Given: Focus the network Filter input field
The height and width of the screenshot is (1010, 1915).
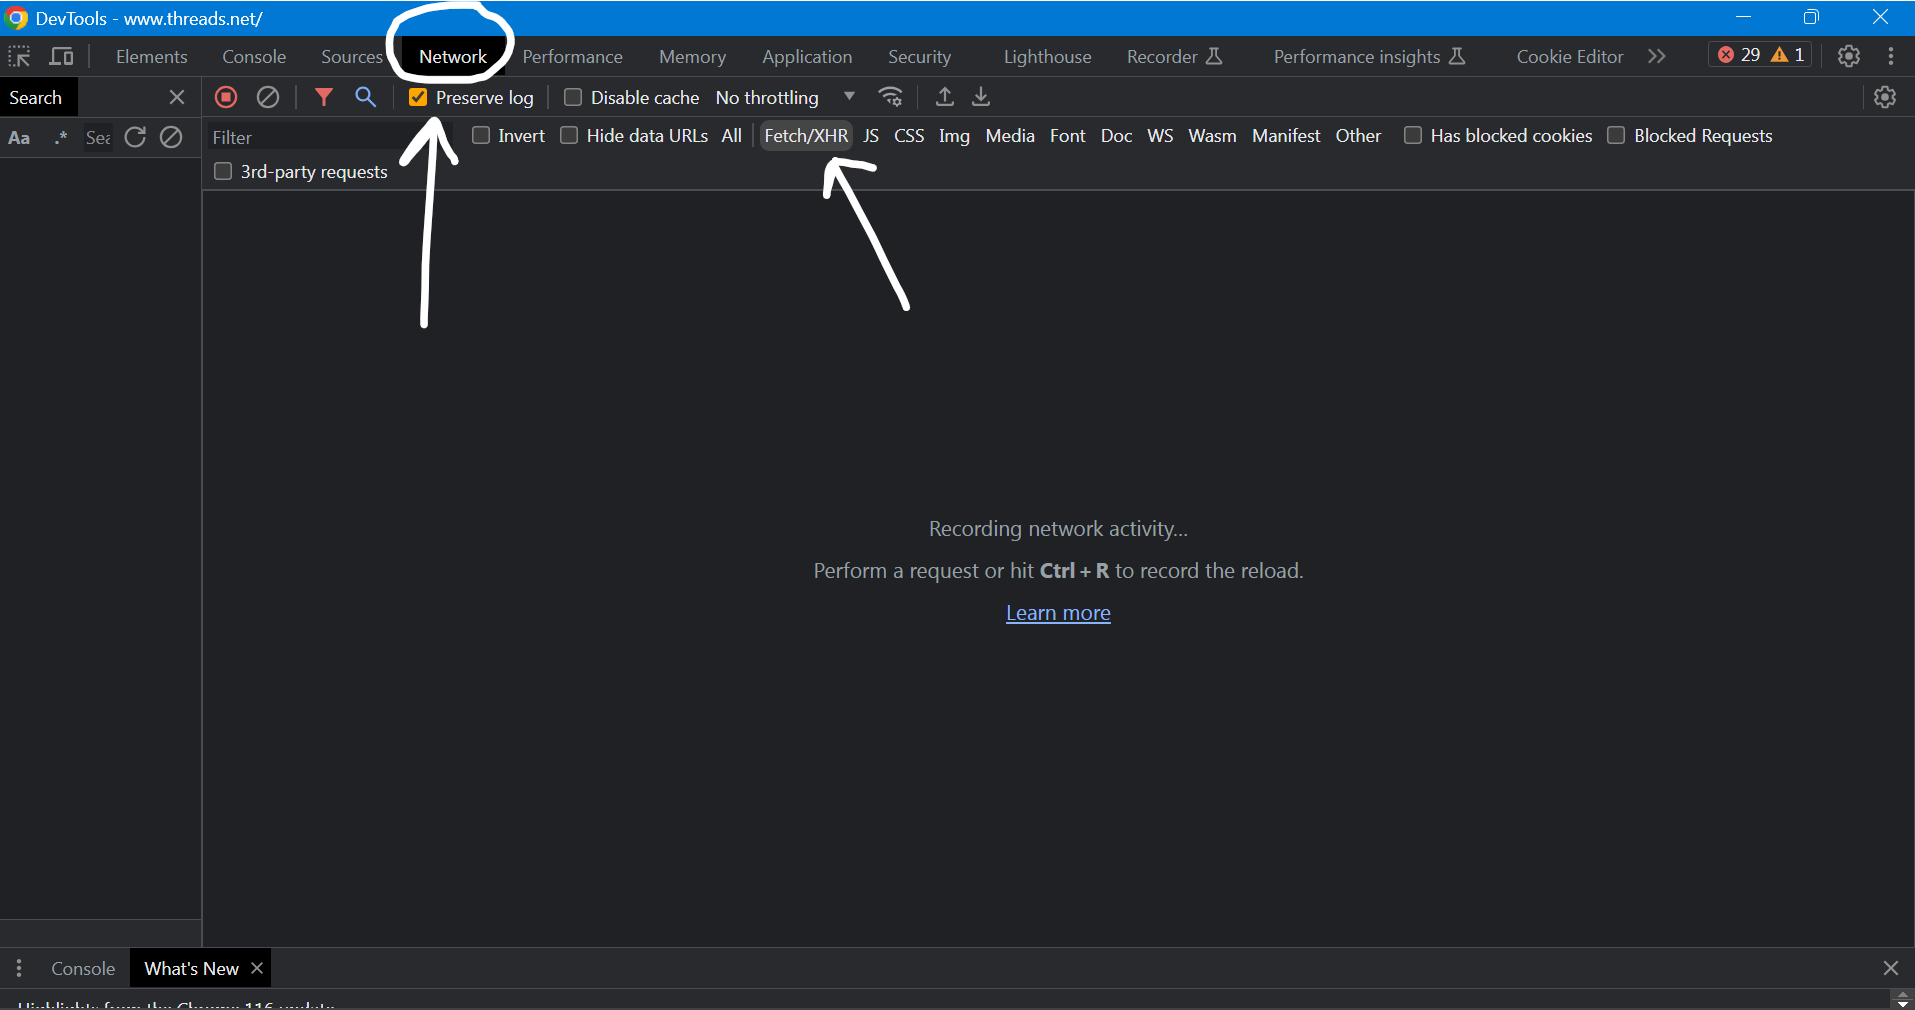Looking at the screenshot, I should click(330, 137).
